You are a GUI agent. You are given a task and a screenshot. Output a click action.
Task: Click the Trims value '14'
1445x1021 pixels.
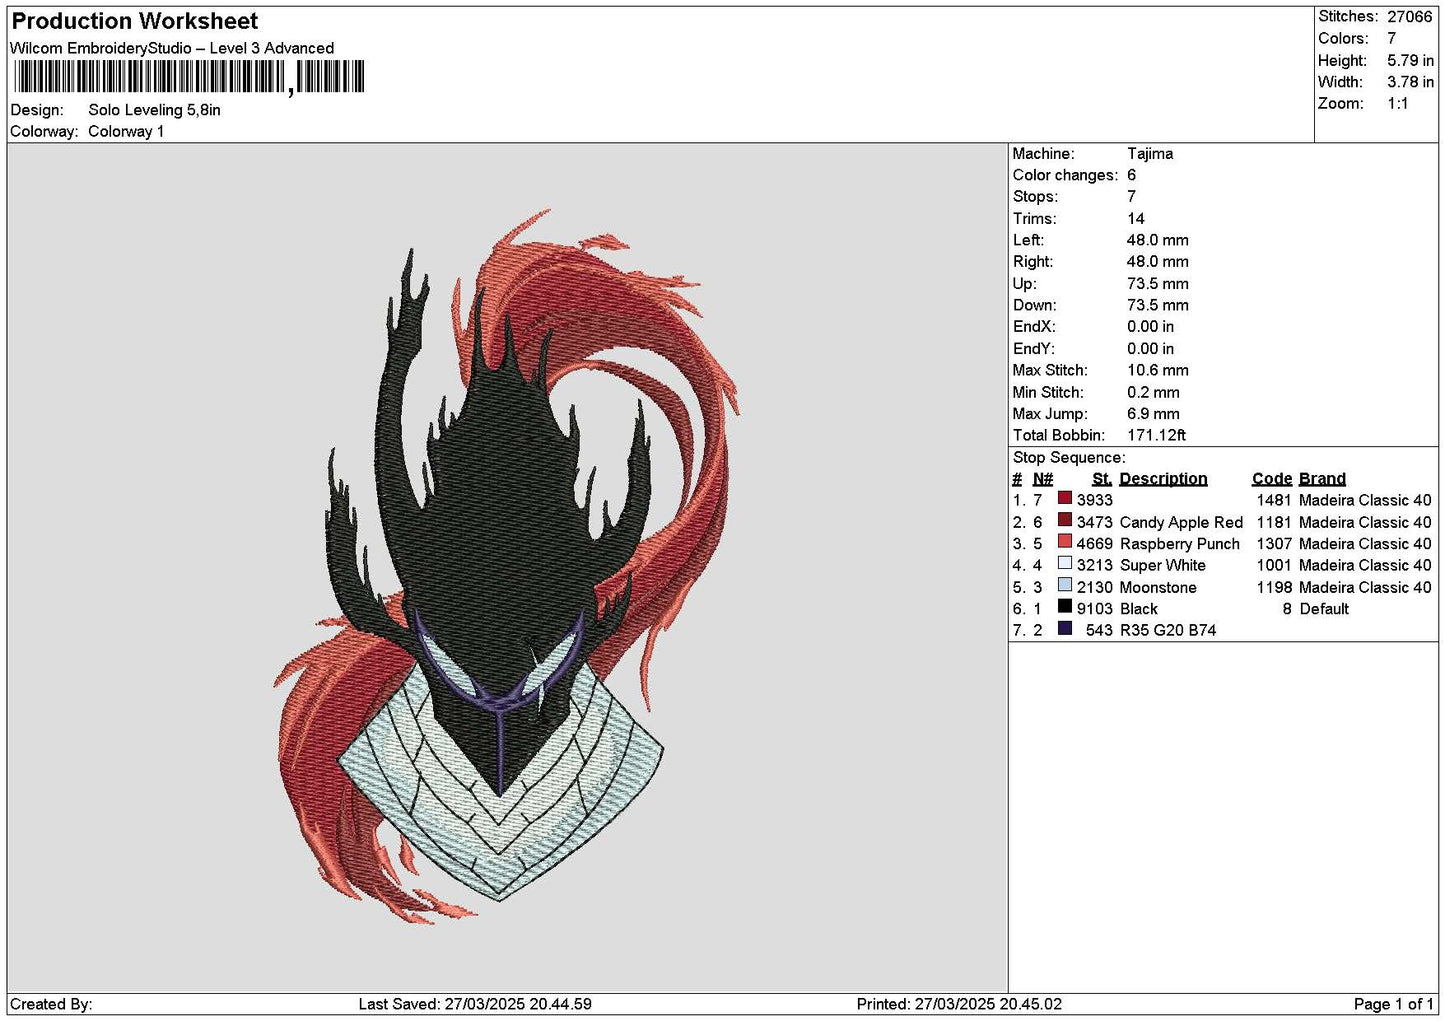1136,219
